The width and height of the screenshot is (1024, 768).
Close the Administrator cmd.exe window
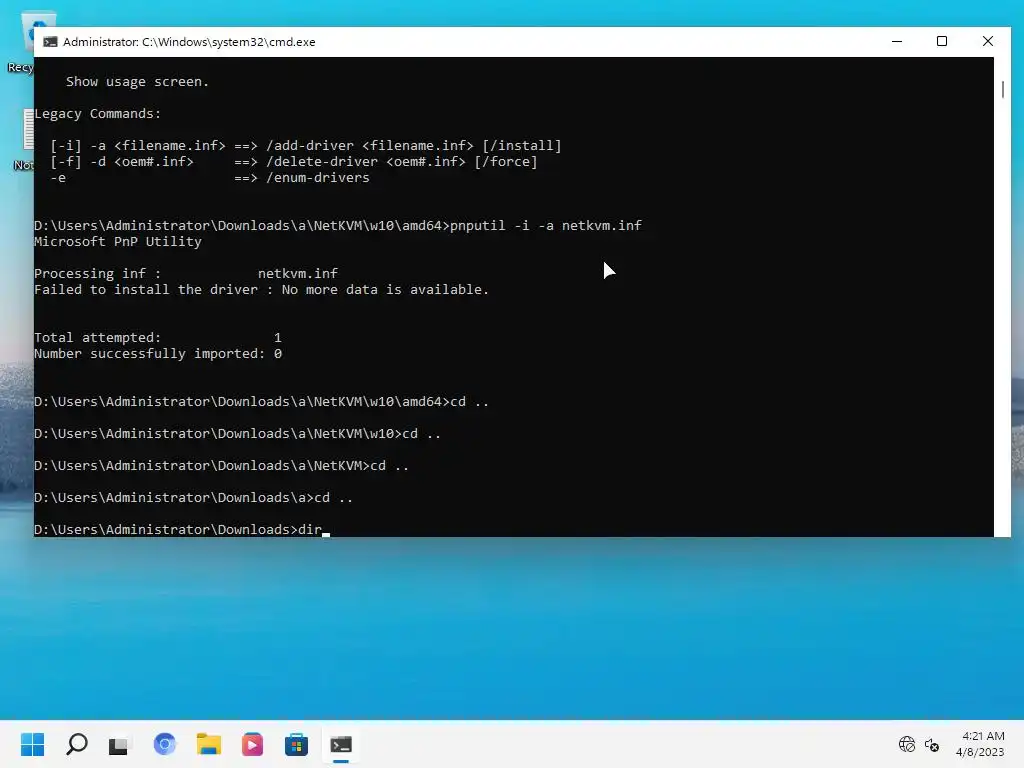[987, 41]
